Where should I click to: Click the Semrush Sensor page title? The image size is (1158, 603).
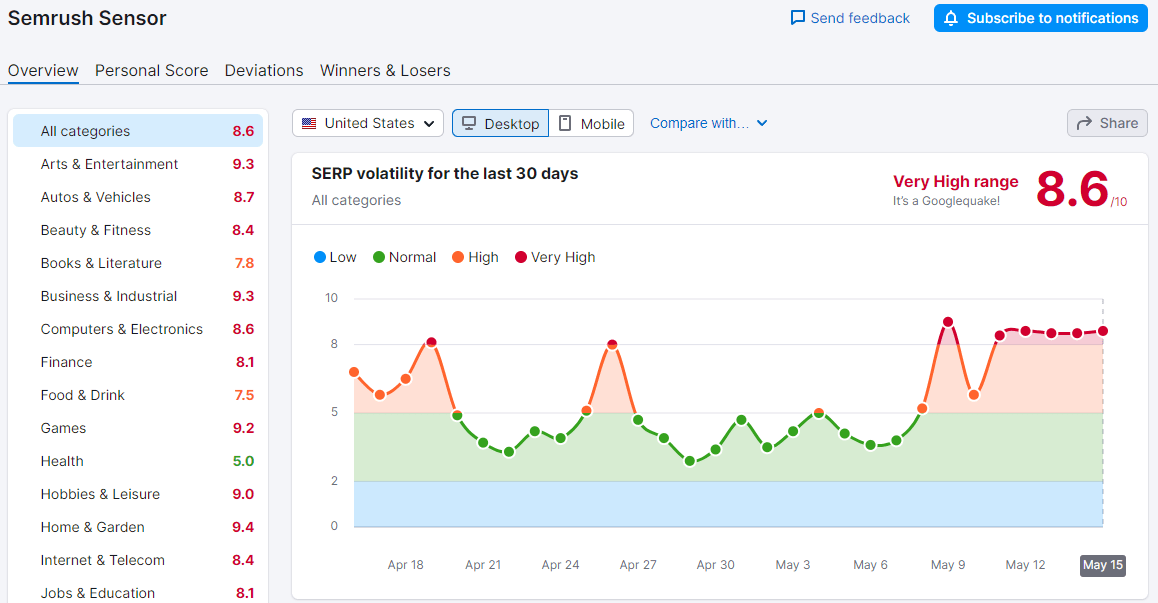click(x=87, y=18)
